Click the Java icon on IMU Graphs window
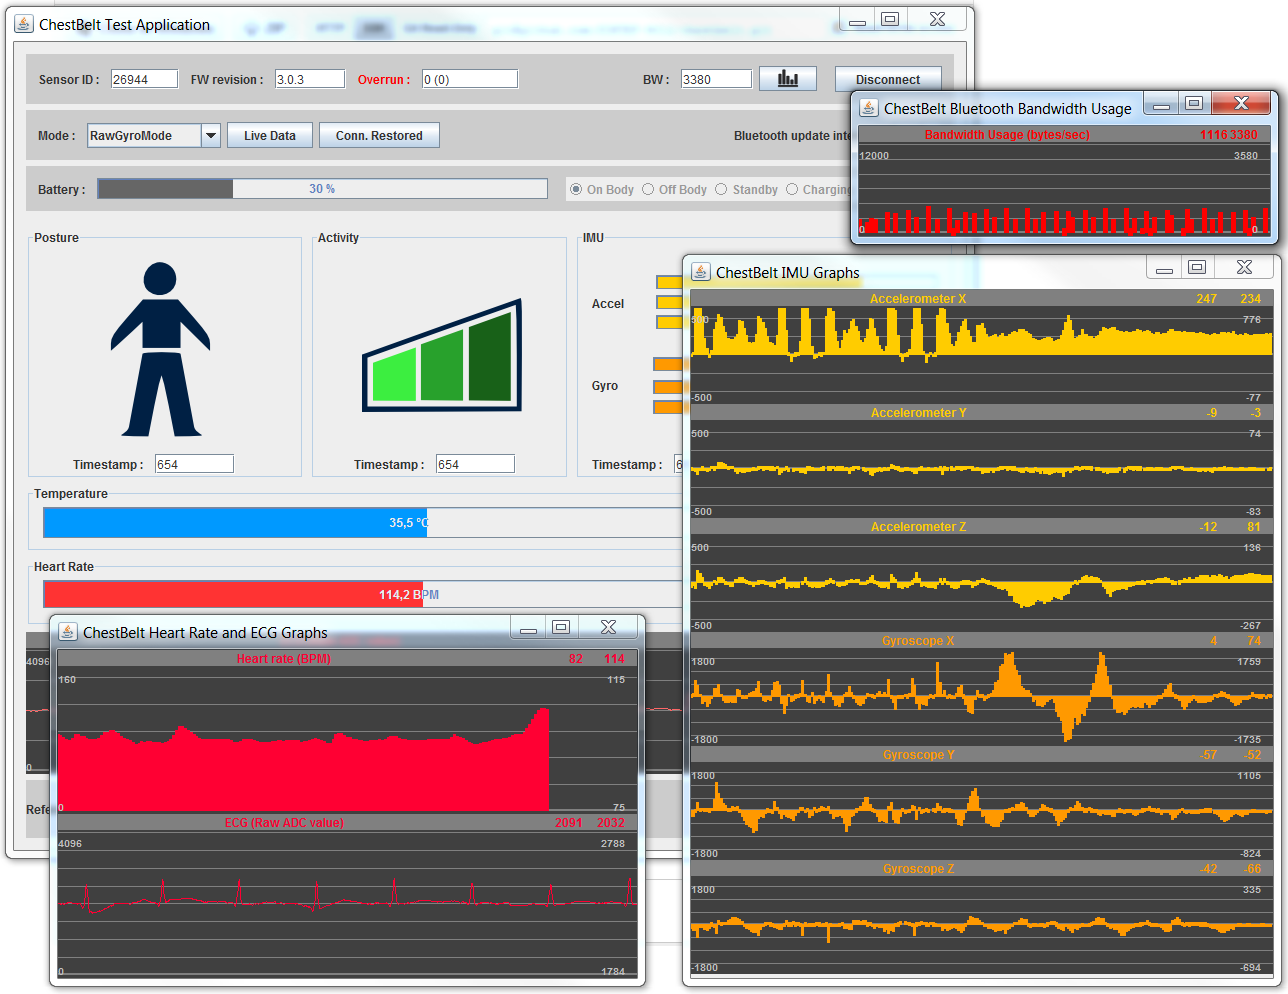Image resolution: width=1288 pixels, height=994 pixels. pos(700,272)
